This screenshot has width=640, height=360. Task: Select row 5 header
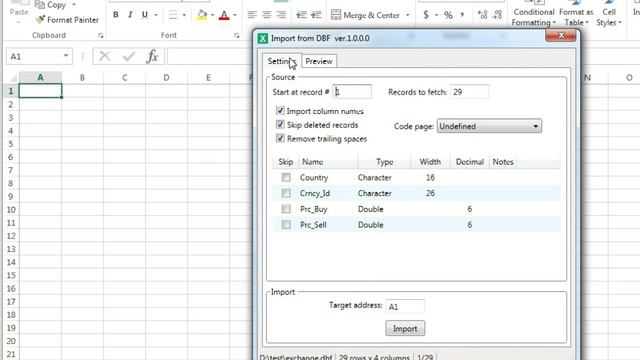(10, 144)
